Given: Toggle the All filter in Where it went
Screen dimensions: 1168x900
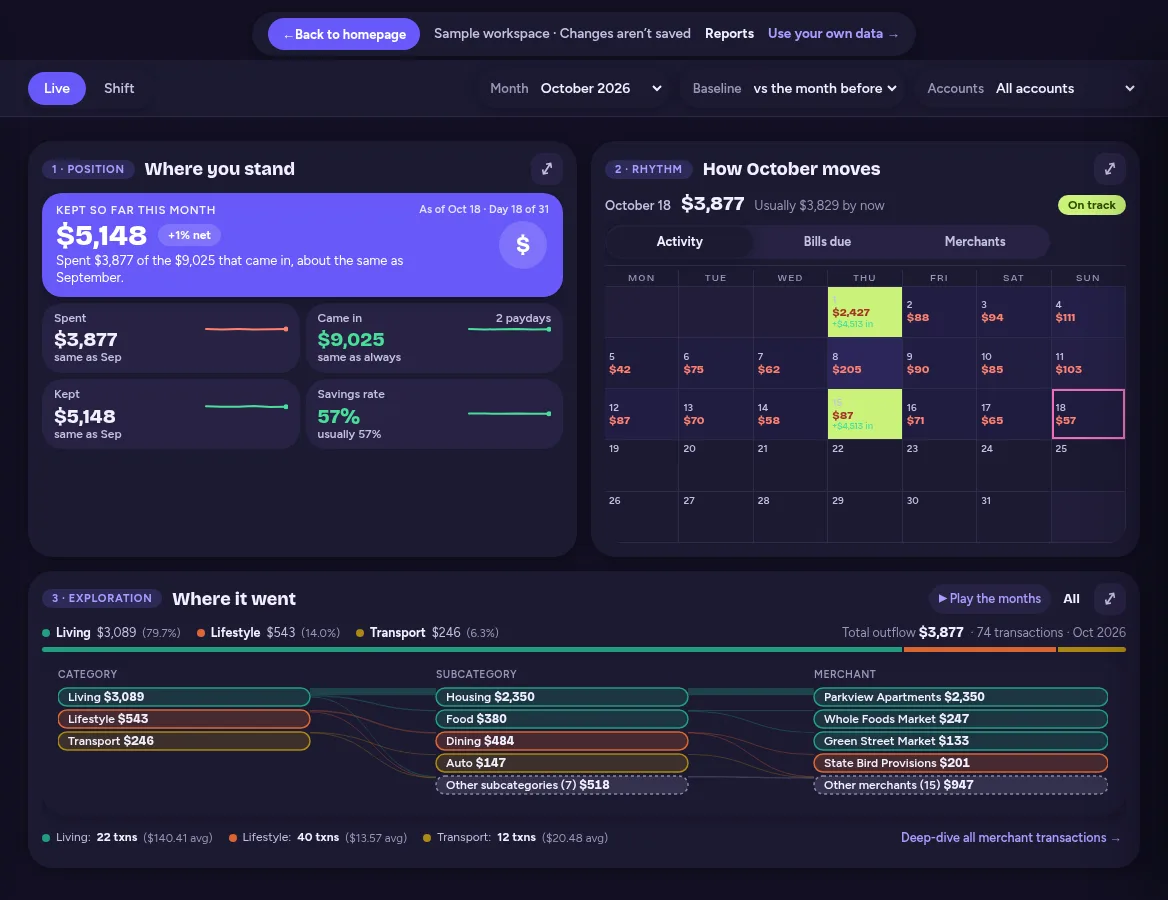Looking at the screenshot, I should coord(1071,598).
